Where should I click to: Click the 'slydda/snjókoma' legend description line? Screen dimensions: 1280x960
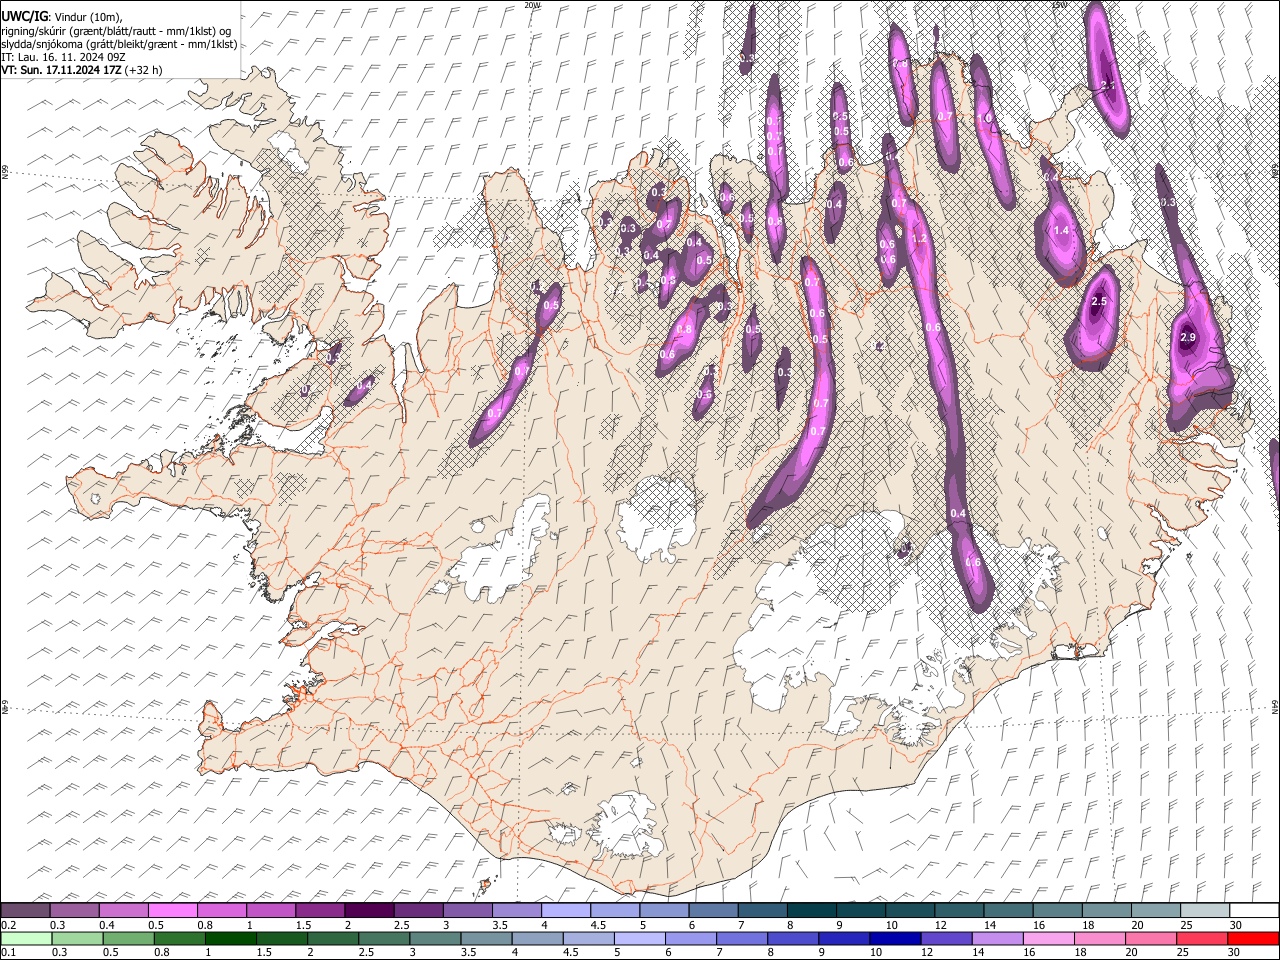pyautogui.click(x=119, y=44)
